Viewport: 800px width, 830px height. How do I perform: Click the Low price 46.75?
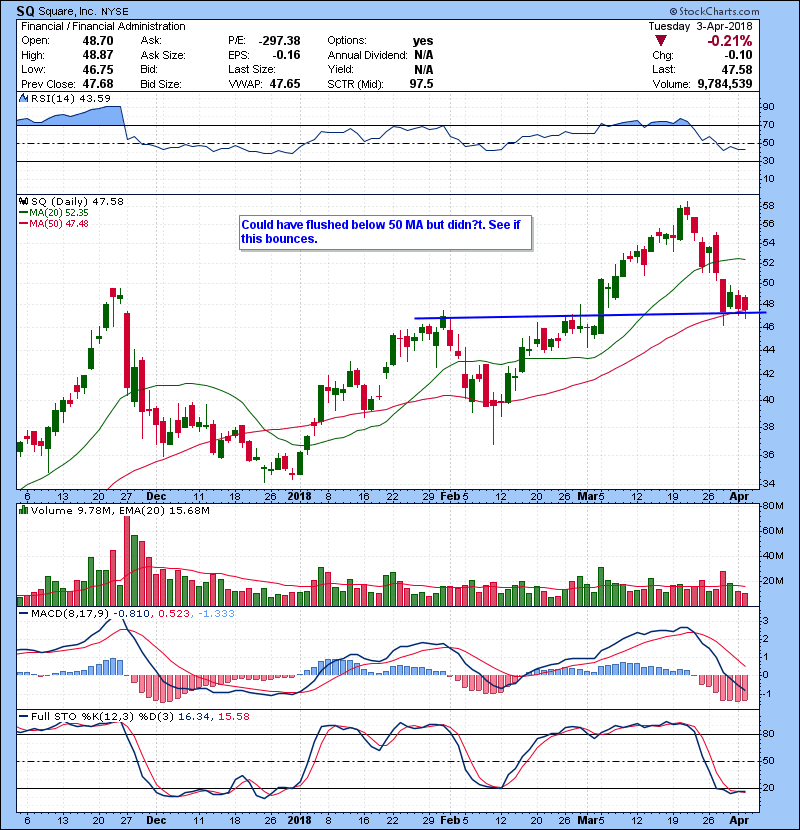pos(98,69)
